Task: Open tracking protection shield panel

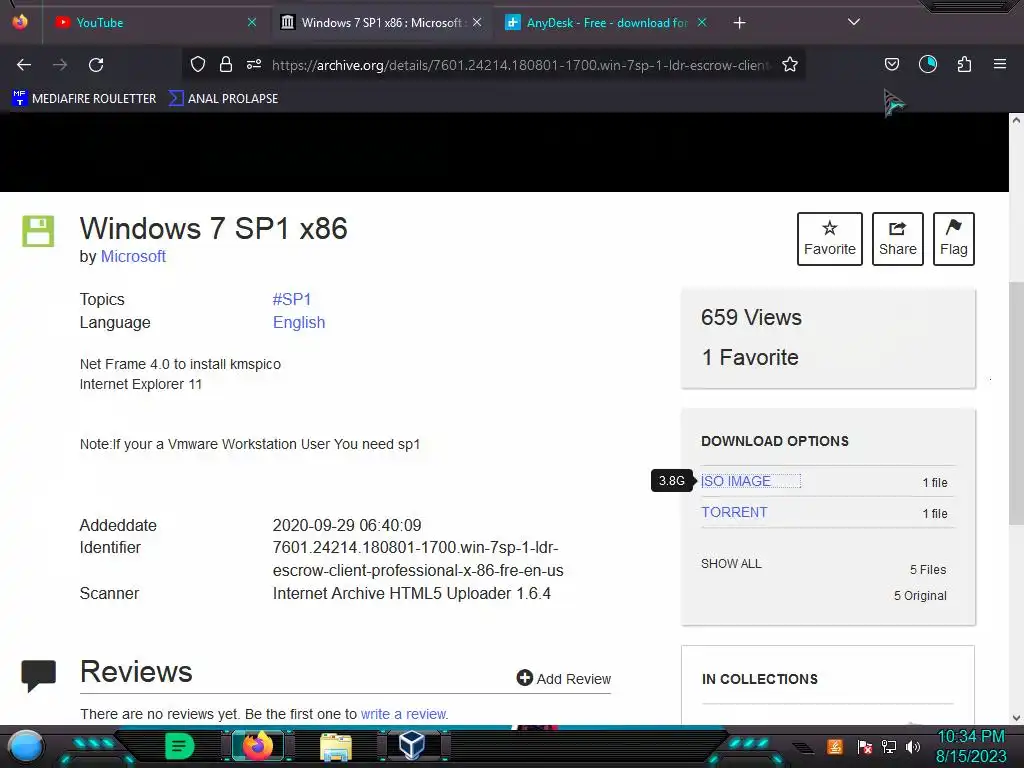Action: click(x=198, y=64)
